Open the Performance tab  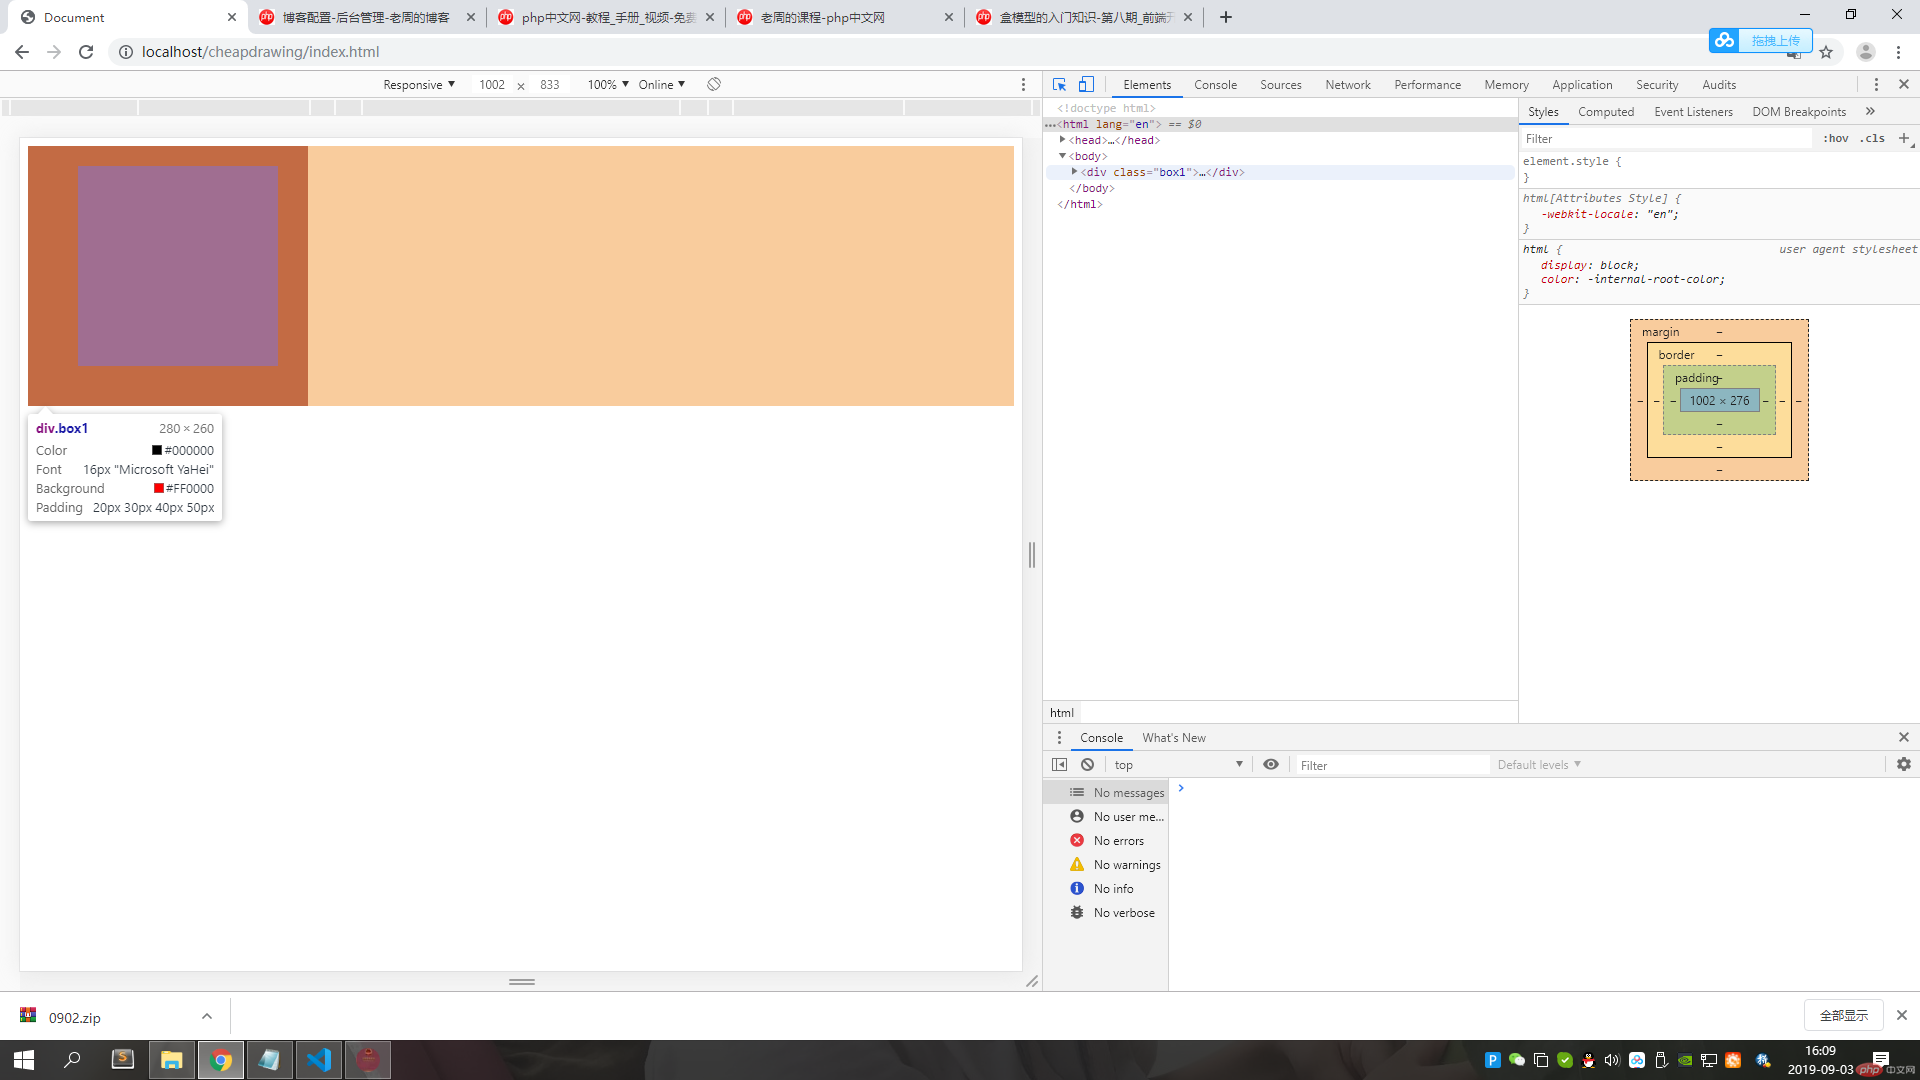1427,85
